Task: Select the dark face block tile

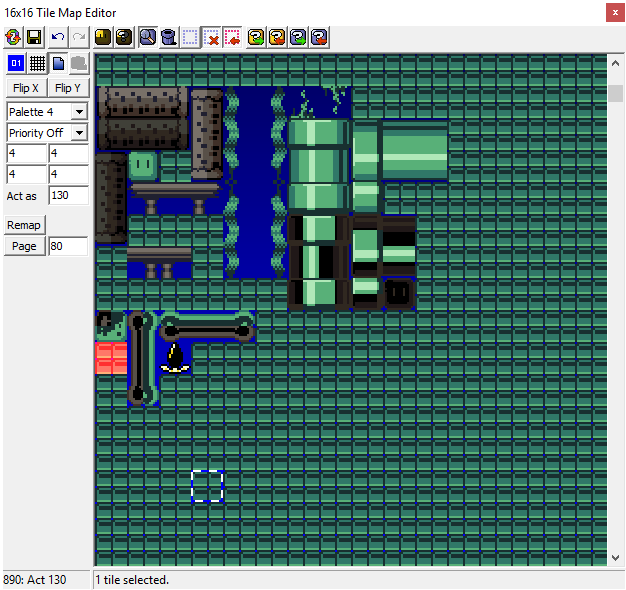Action: point(399,294)
